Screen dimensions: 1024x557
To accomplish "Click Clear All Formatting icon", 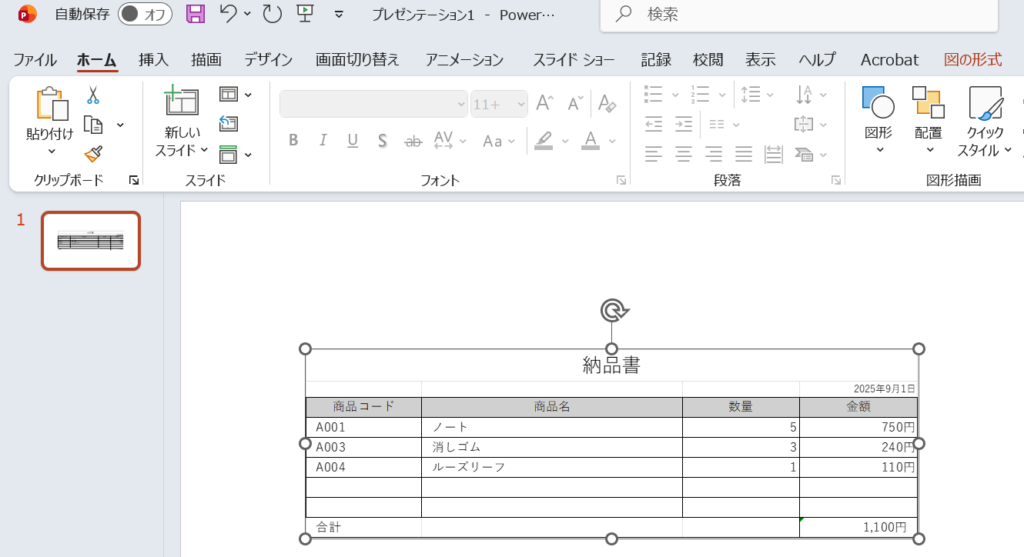I will 607,104.
